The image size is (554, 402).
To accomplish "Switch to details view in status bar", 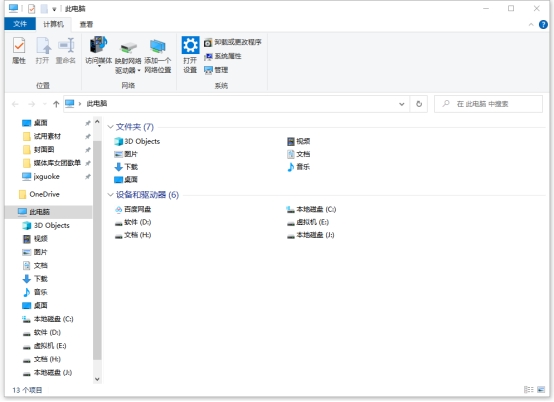I will click(x=529, y=390).
